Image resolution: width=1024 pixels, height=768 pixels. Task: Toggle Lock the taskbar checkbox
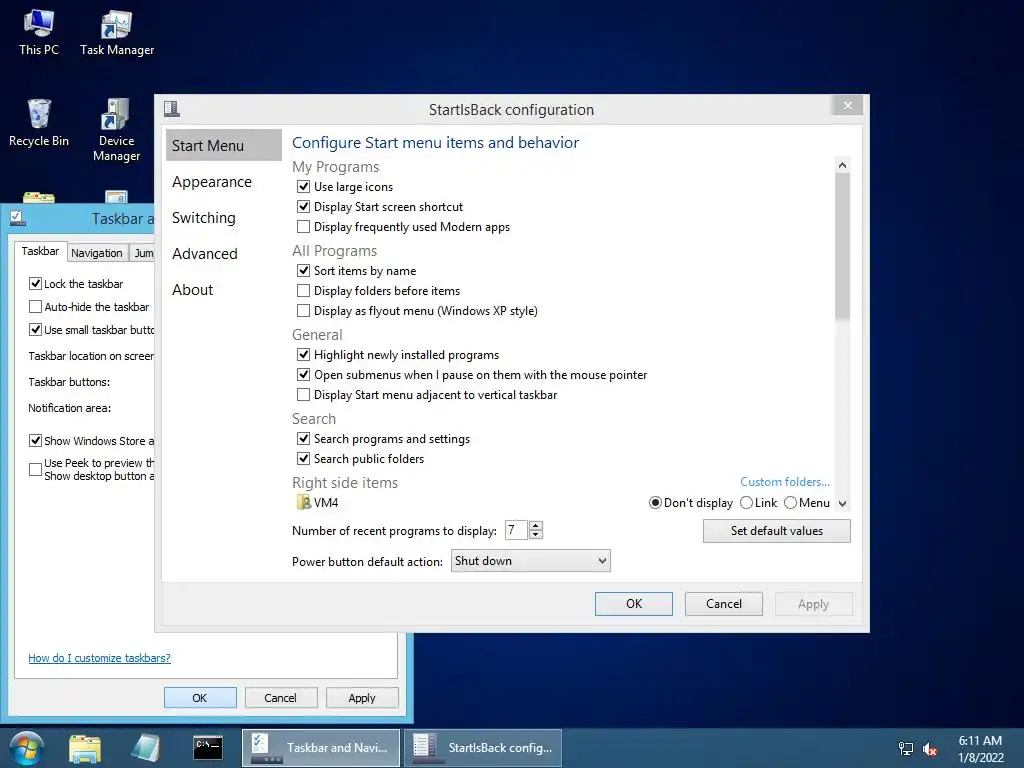pyautogui.click(x=35, y=283)
